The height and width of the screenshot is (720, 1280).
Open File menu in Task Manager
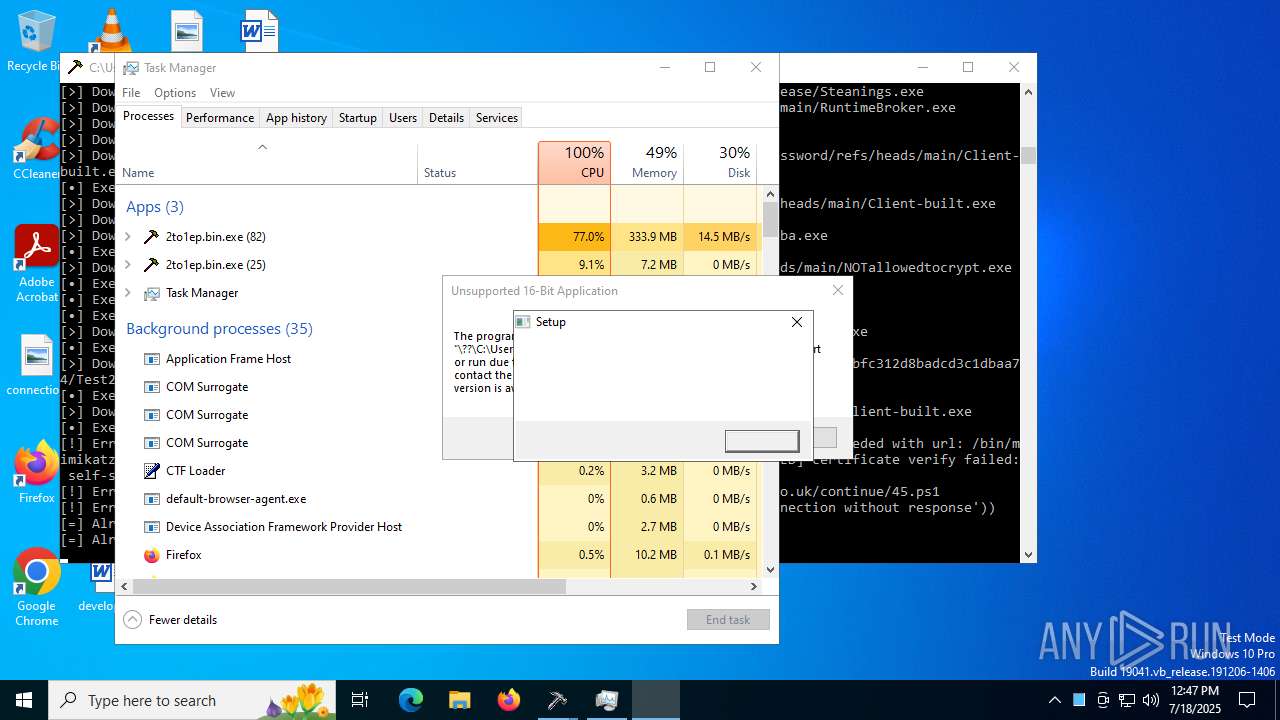pyautogui.click(x=131, y=93)
